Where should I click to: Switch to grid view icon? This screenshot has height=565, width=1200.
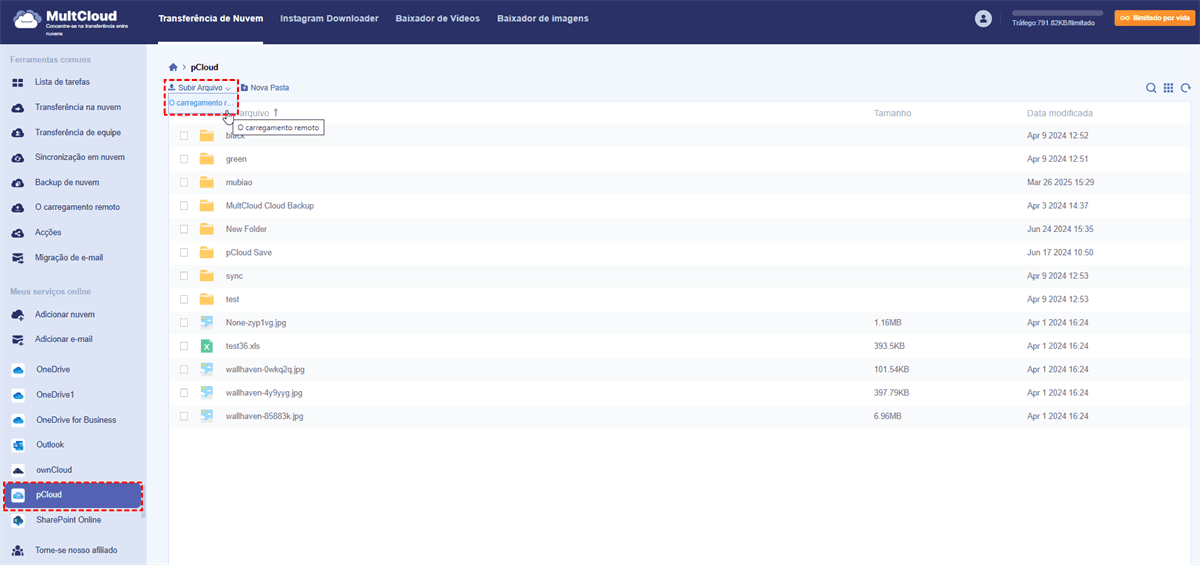coord(1168,88)
